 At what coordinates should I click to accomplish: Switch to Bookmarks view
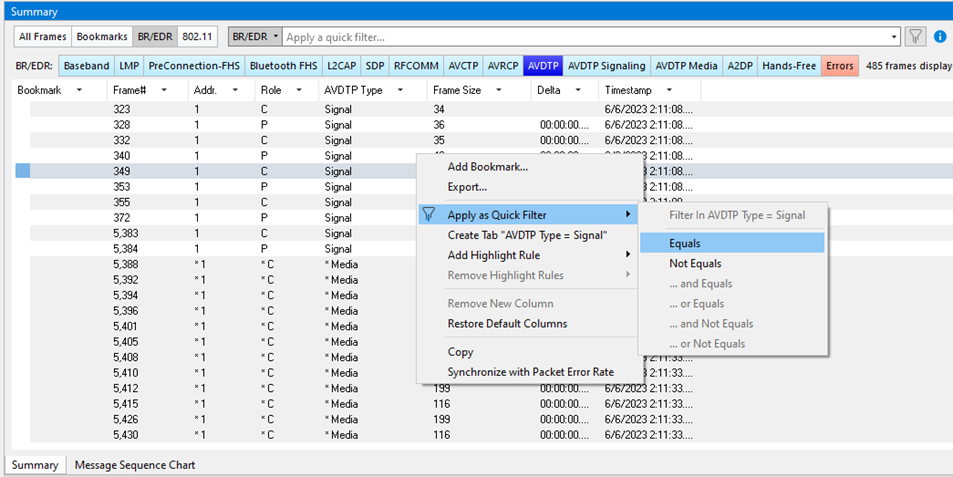pyautogui.click(x=102, y=36)
